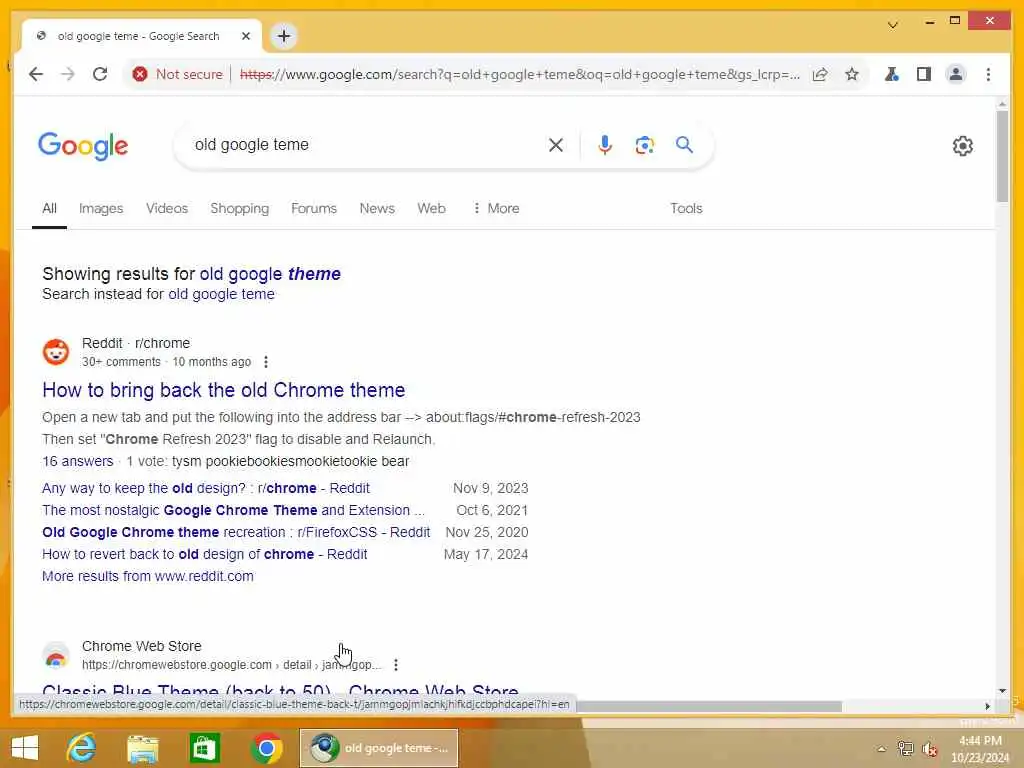The width and height of the screenshot is (1024, 768).
Task: Click the address bar URL
Action: coord(519,74)
